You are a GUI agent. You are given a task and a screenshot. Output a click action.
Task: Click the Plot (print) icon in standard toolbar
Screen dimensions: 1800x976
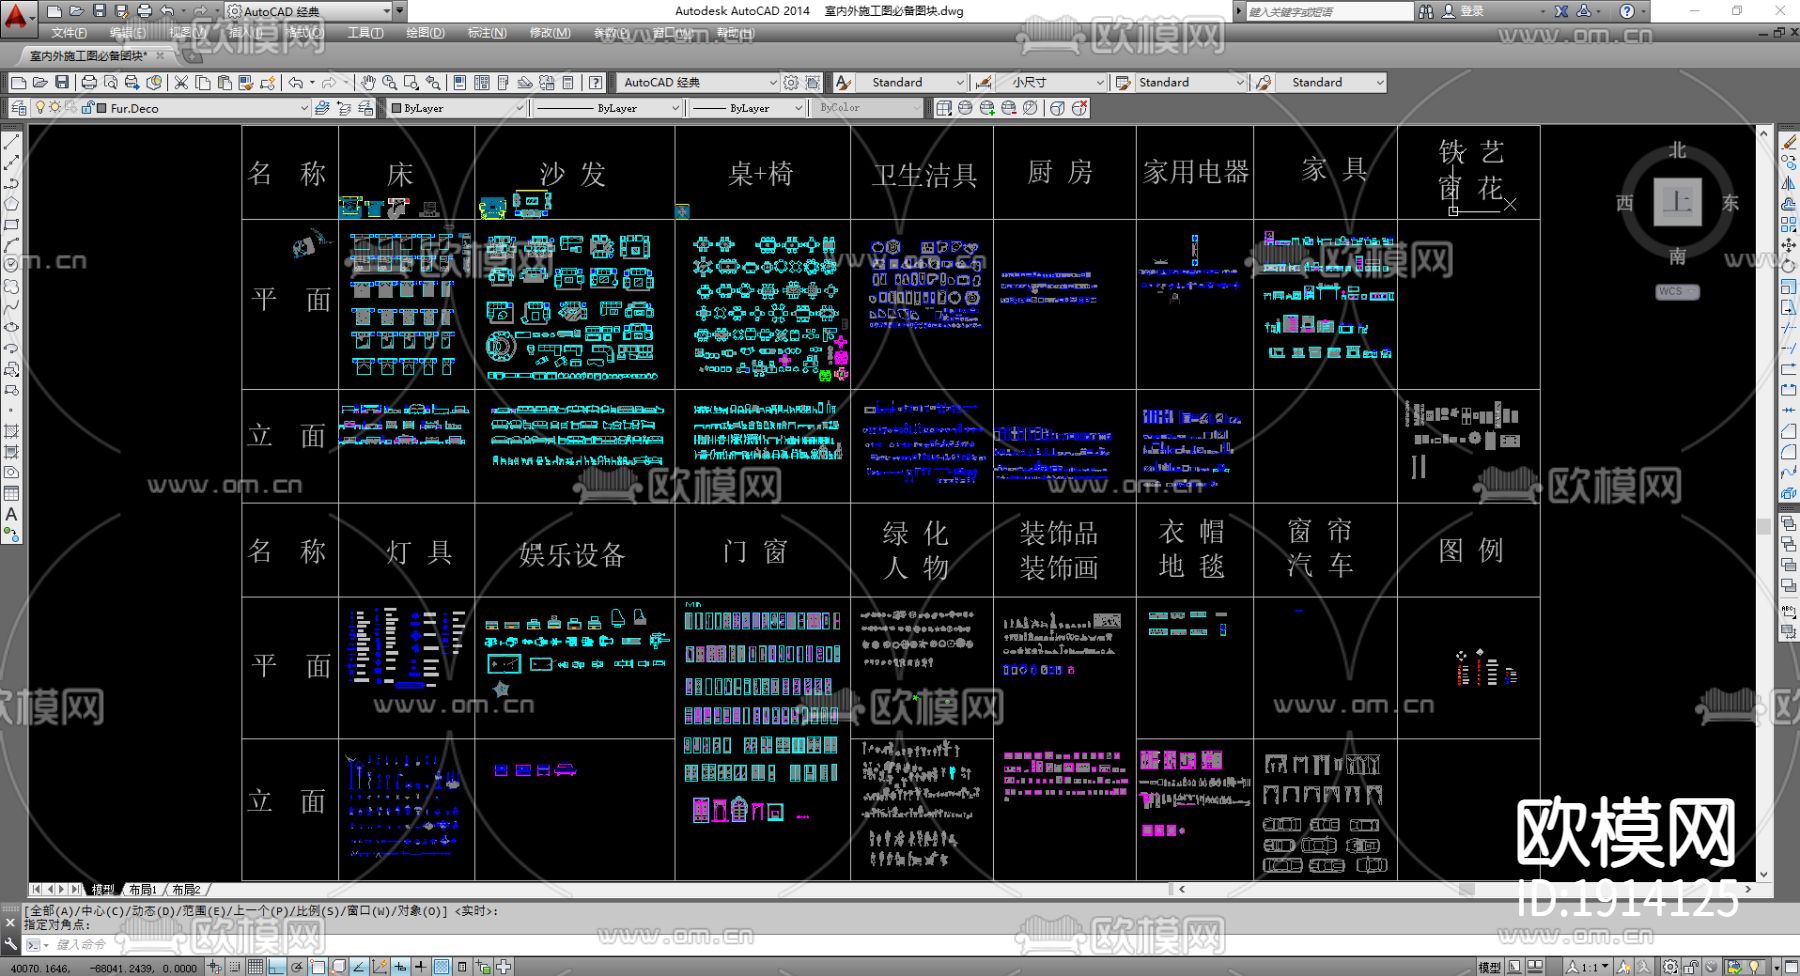click(89, 82)
